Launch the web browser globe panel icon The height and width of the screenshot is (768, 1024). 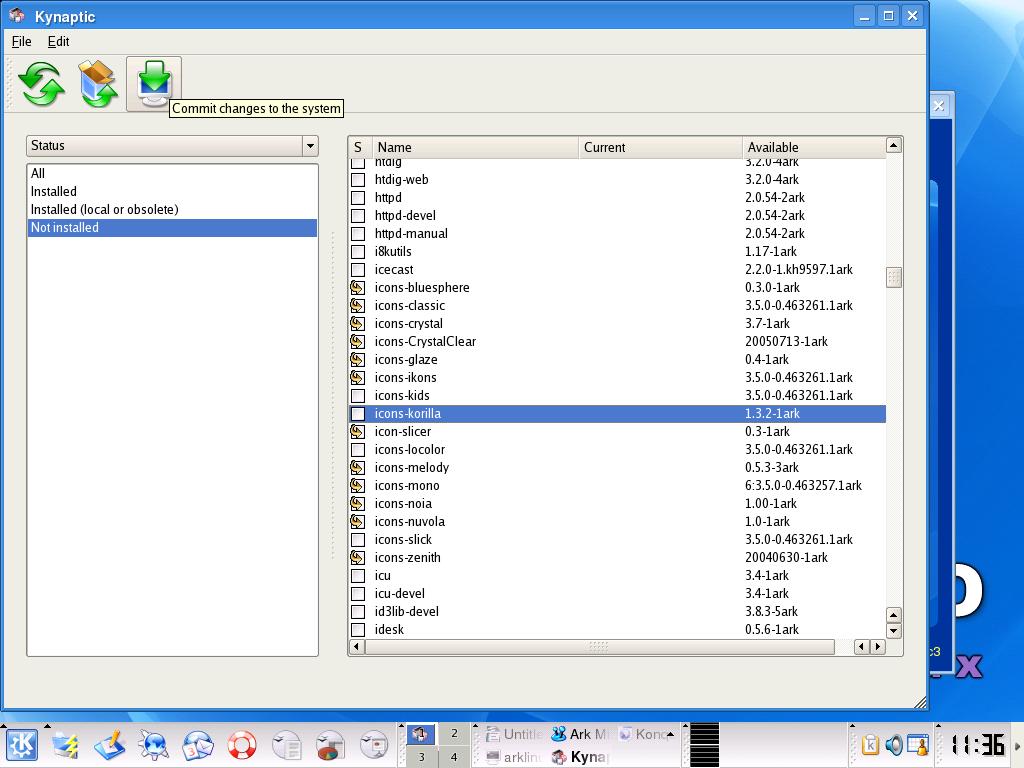(x=153, y=745)
